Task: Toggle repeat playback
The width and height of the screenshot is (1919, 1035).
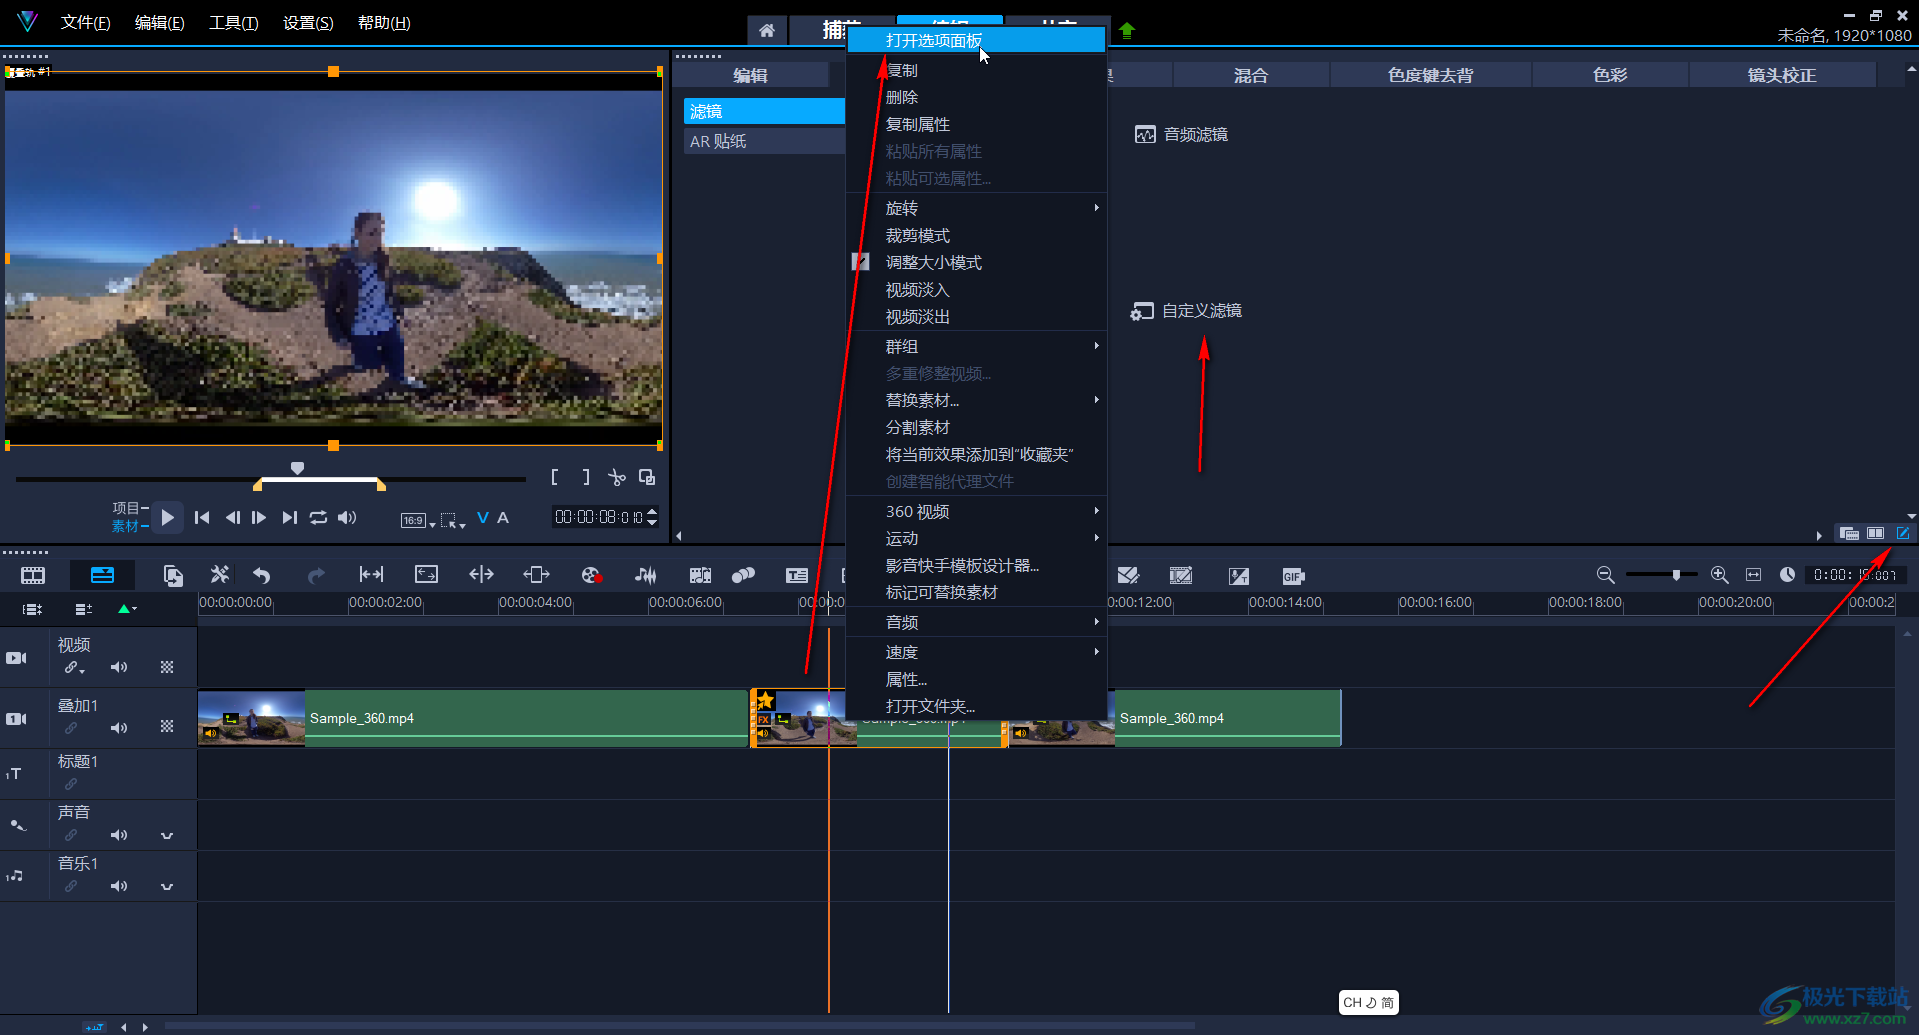Action: point(318,518)
